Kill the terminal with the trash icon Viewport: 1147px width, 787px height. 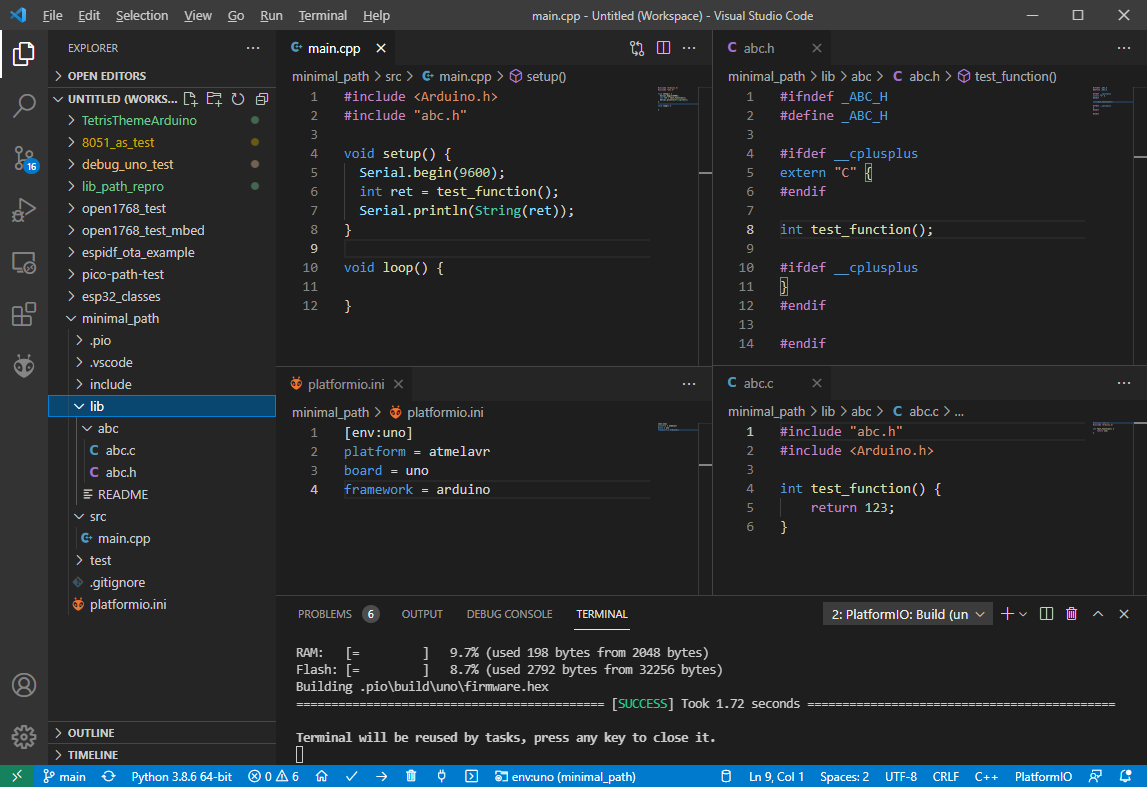(x=1072, y=614)
